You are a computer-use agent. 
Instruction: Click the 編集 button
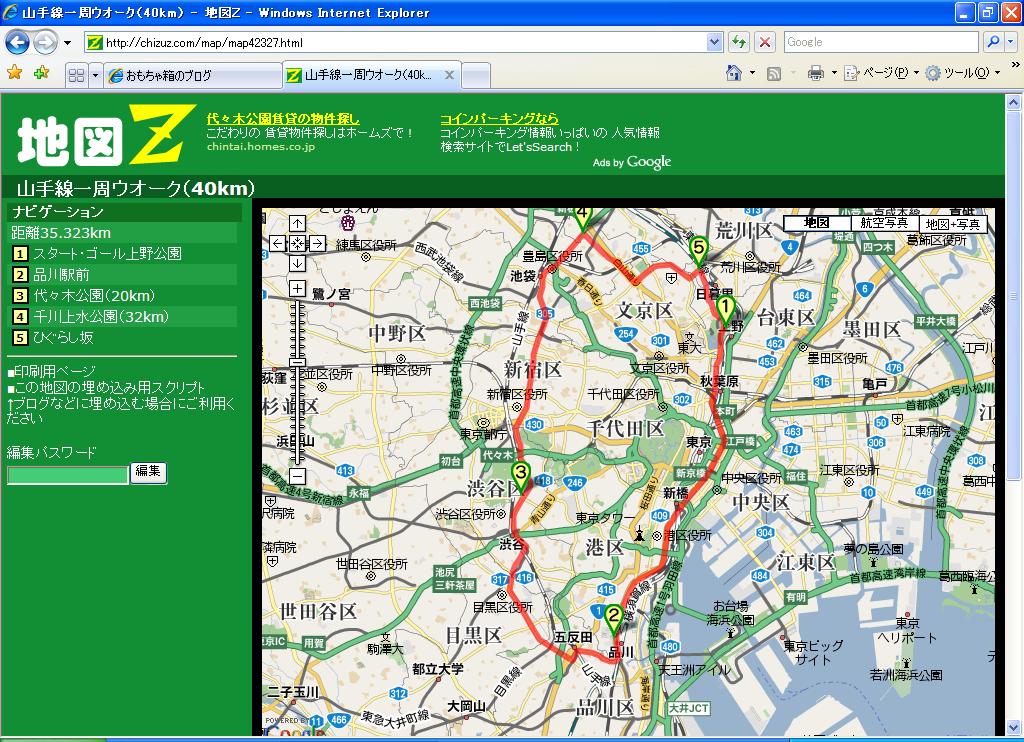click(x=148, y=472)
